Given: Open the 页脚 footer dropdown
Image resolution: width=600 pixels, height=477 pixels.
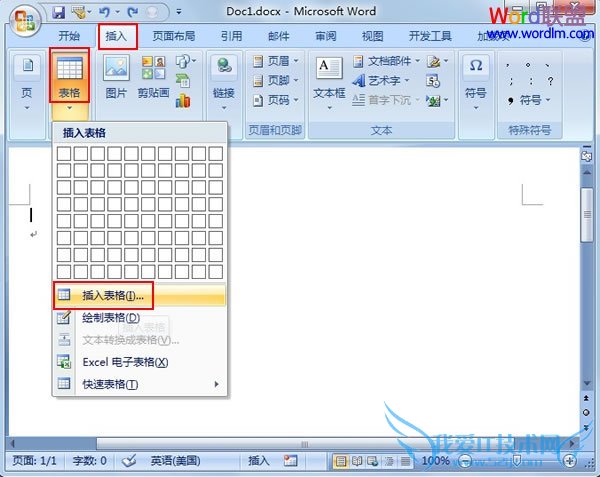Looking at the screenshot, I should pos(276,80).
